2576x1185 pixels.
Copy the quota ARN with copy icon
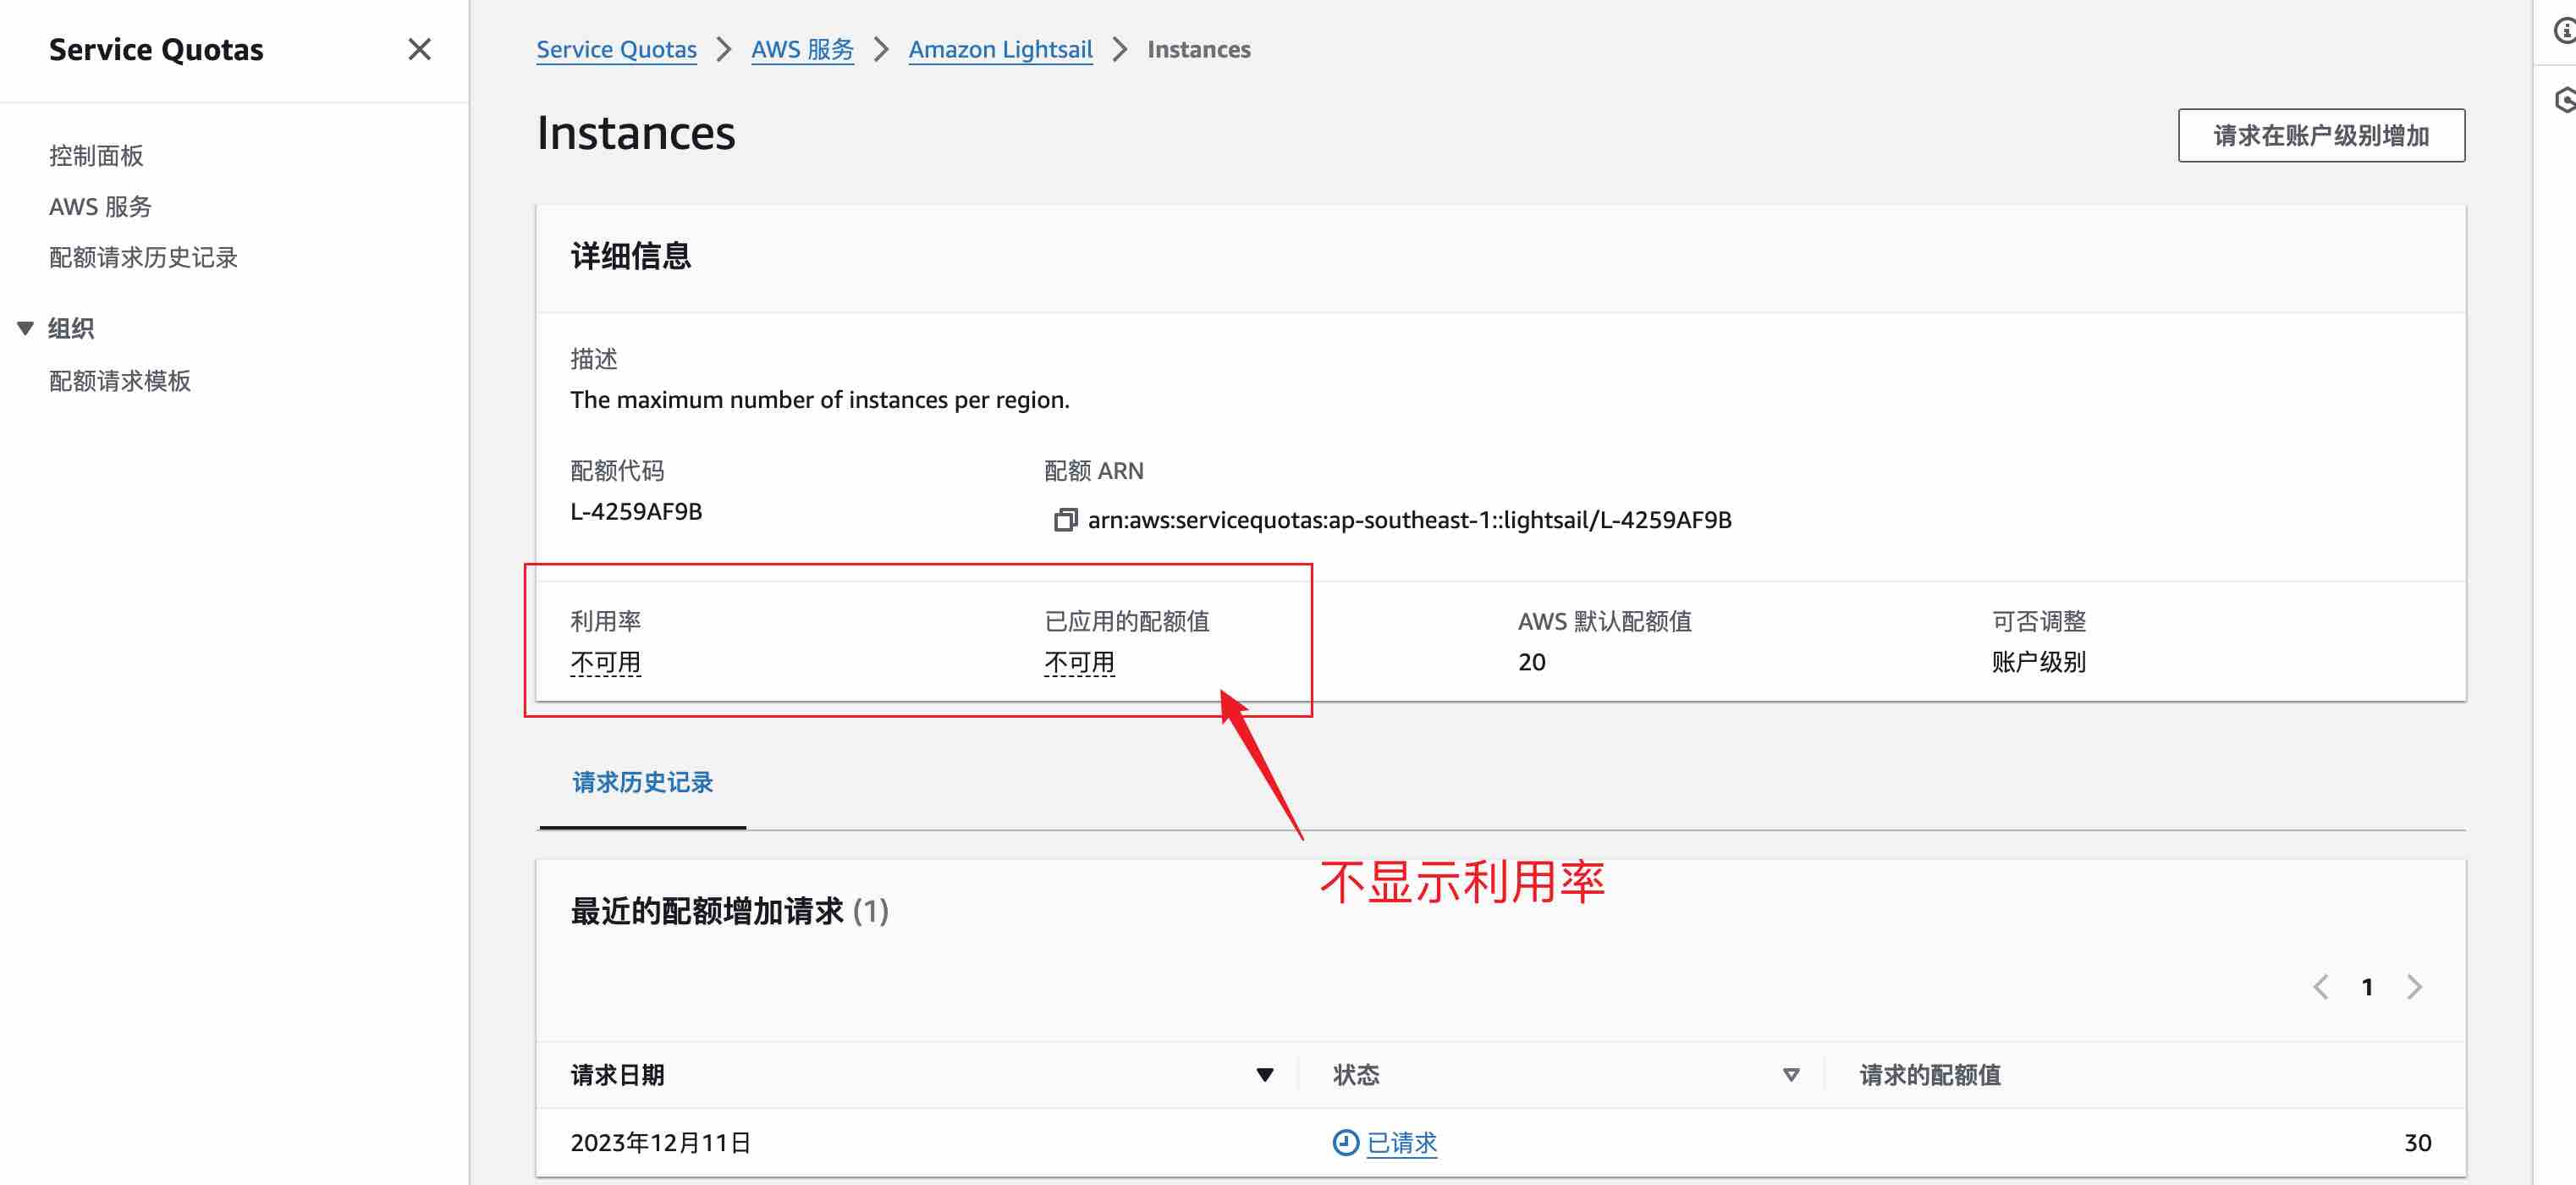[x=1065, y=520]
